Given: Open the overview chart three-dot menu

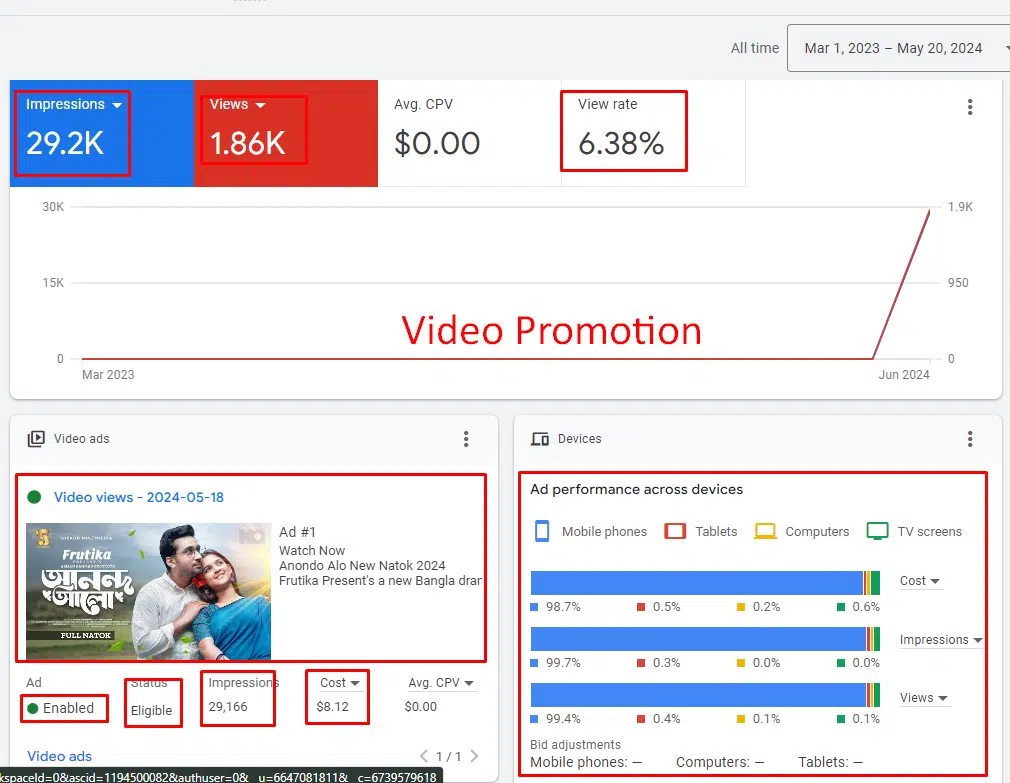Looking at the screenshot, I should coord(969,108).
